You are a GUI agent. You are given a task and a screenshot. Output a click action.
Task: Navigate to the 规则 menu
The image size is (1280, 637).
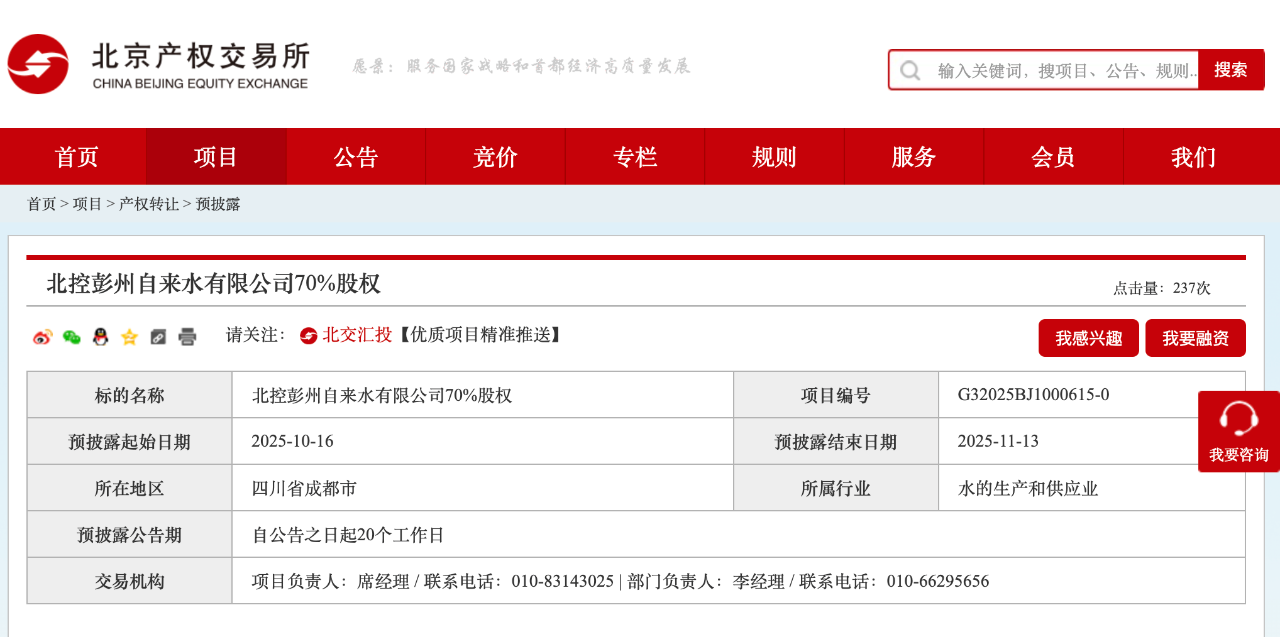774,157
